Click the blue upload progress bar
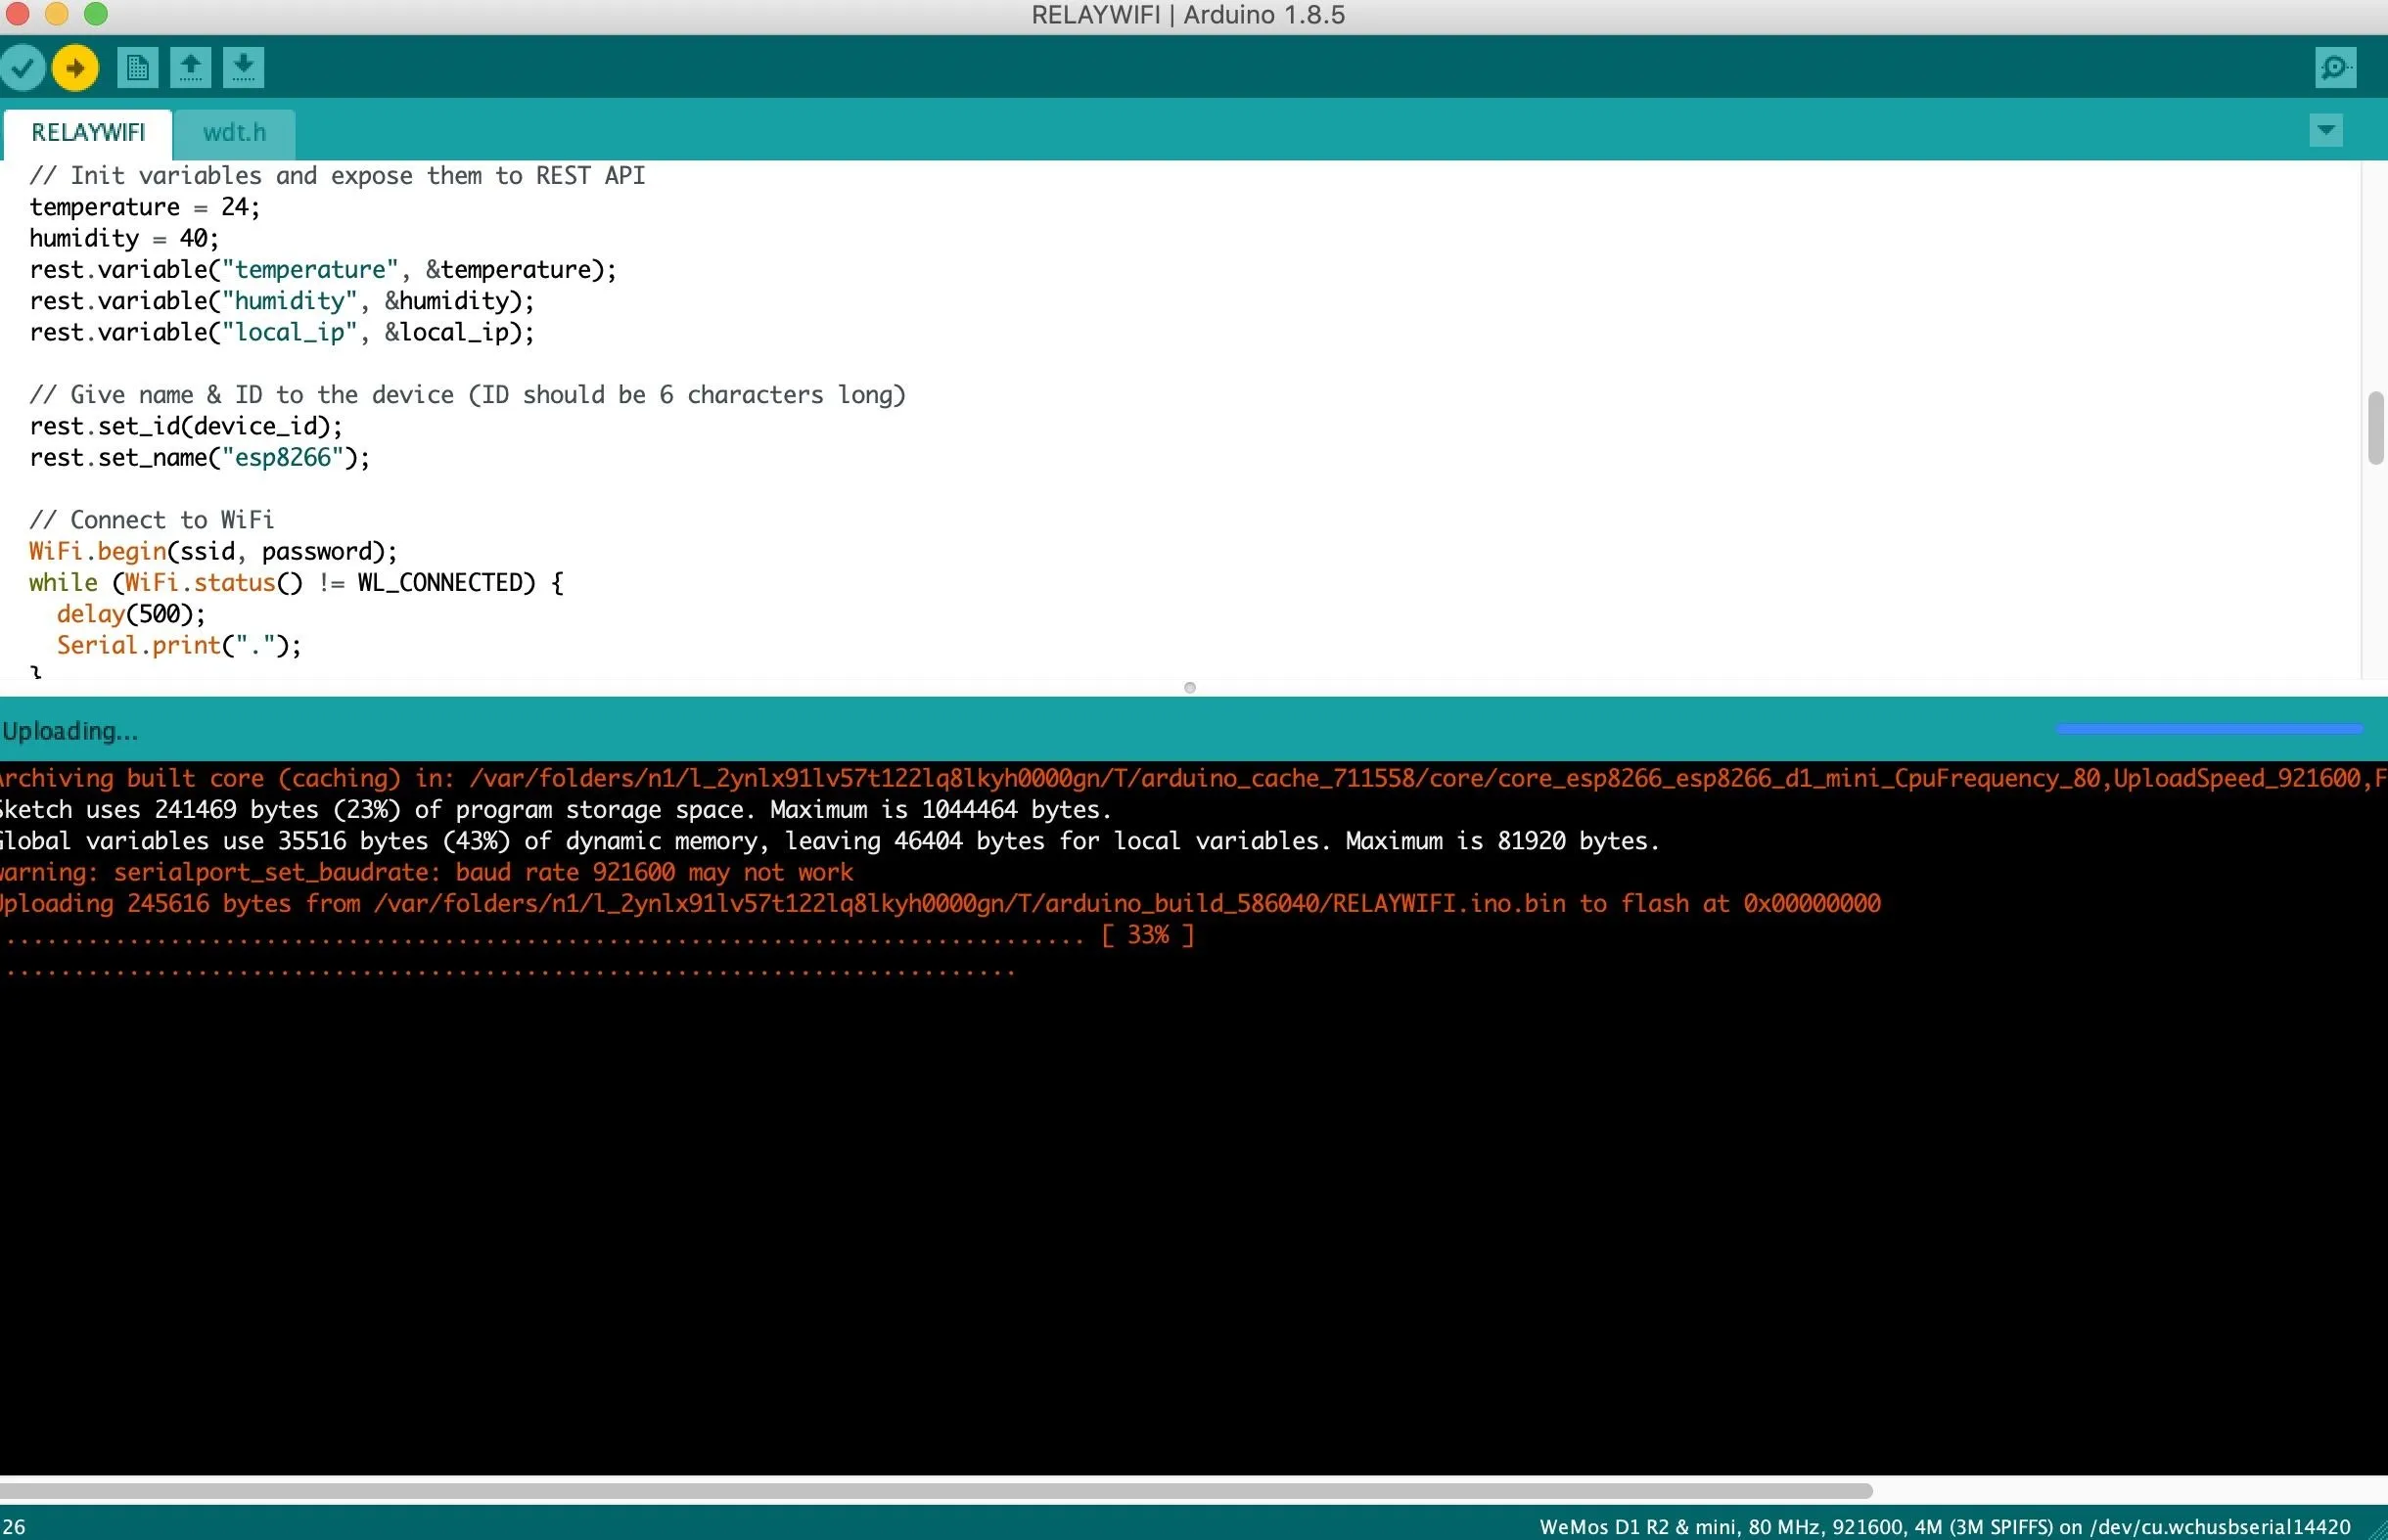This screenshot has height=1540, width=2388. tap(2209, 730)
